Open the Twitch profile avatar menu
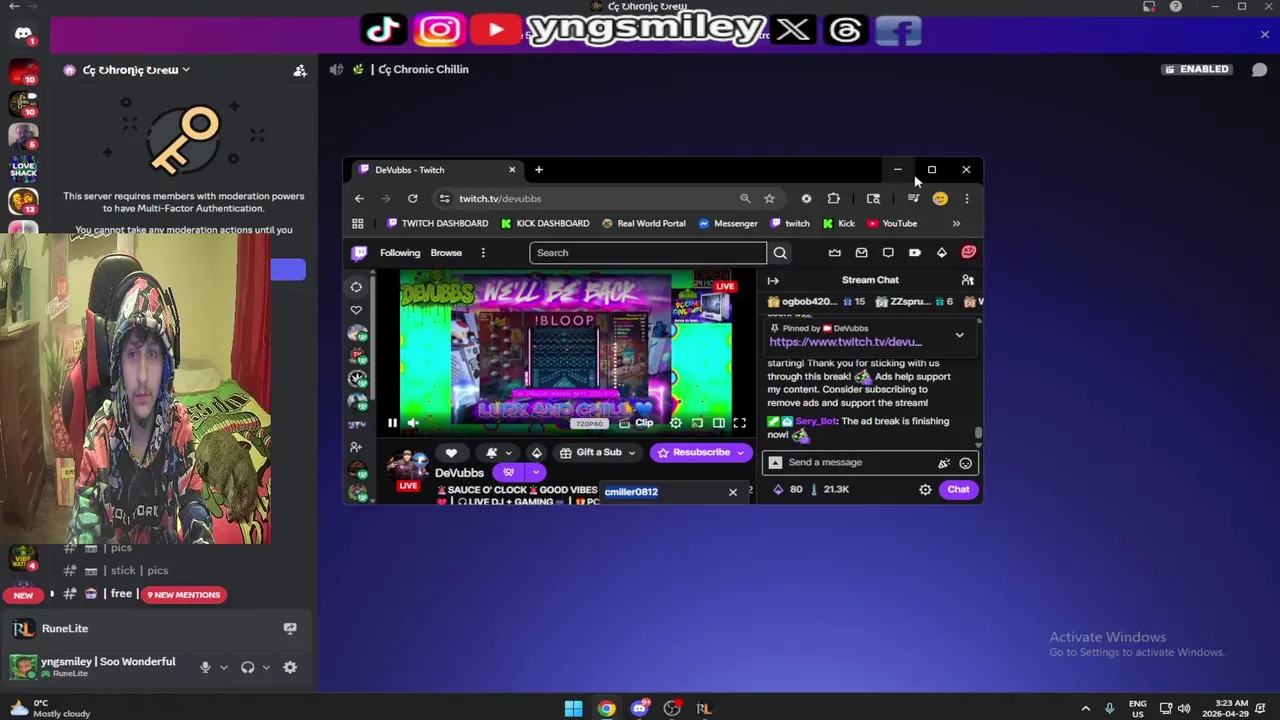The width and height of the screenshot is (1280, 720). (968, 253)
